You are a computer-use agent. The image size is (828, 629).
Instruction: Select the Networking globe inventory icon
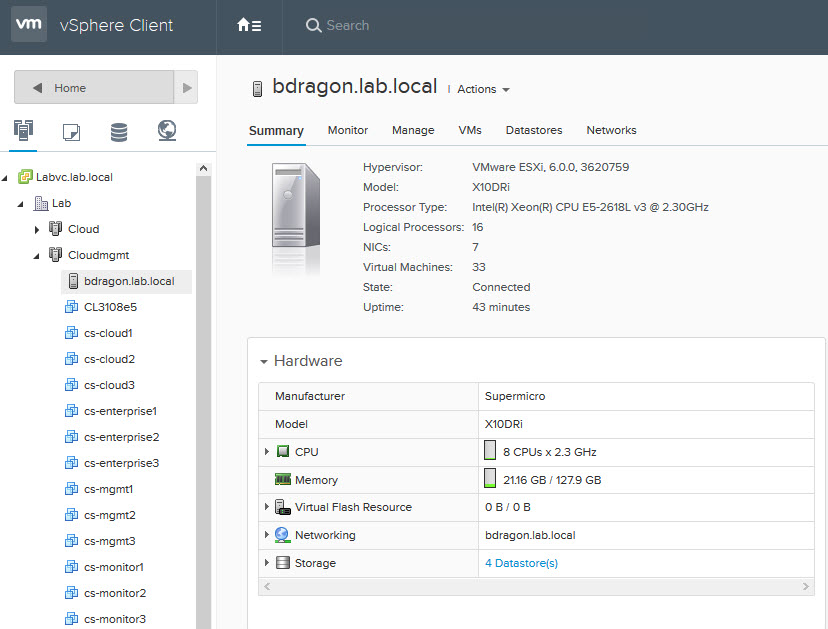[167, 130]
